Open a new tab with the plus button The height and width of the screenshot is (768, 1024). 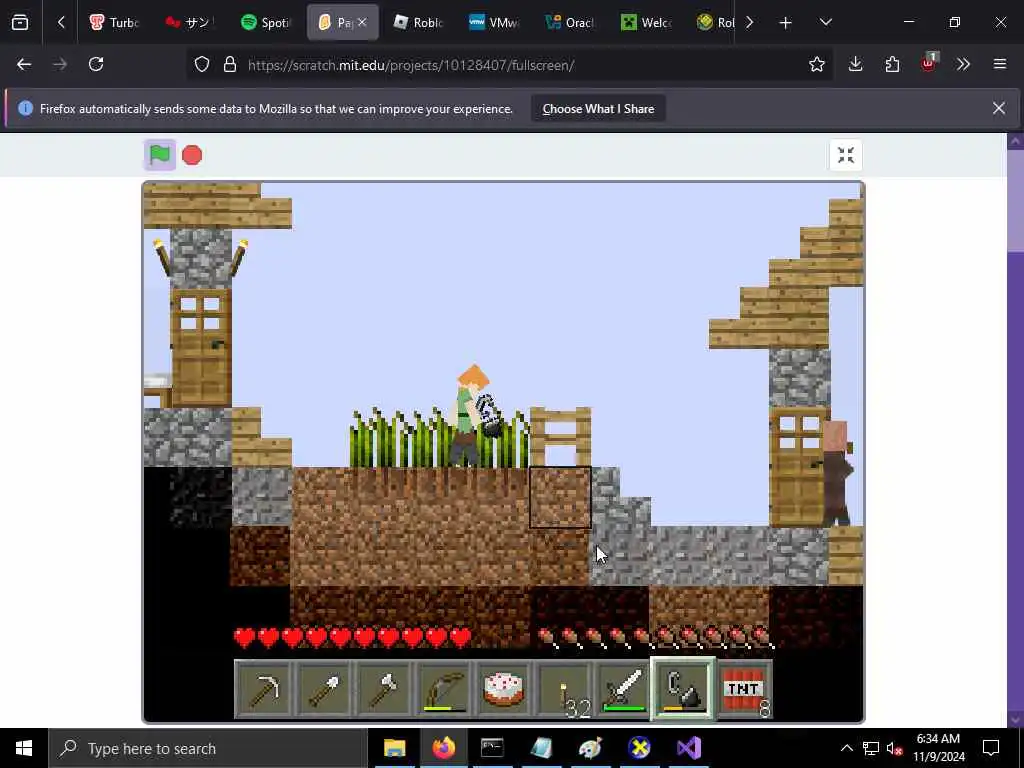786,23
